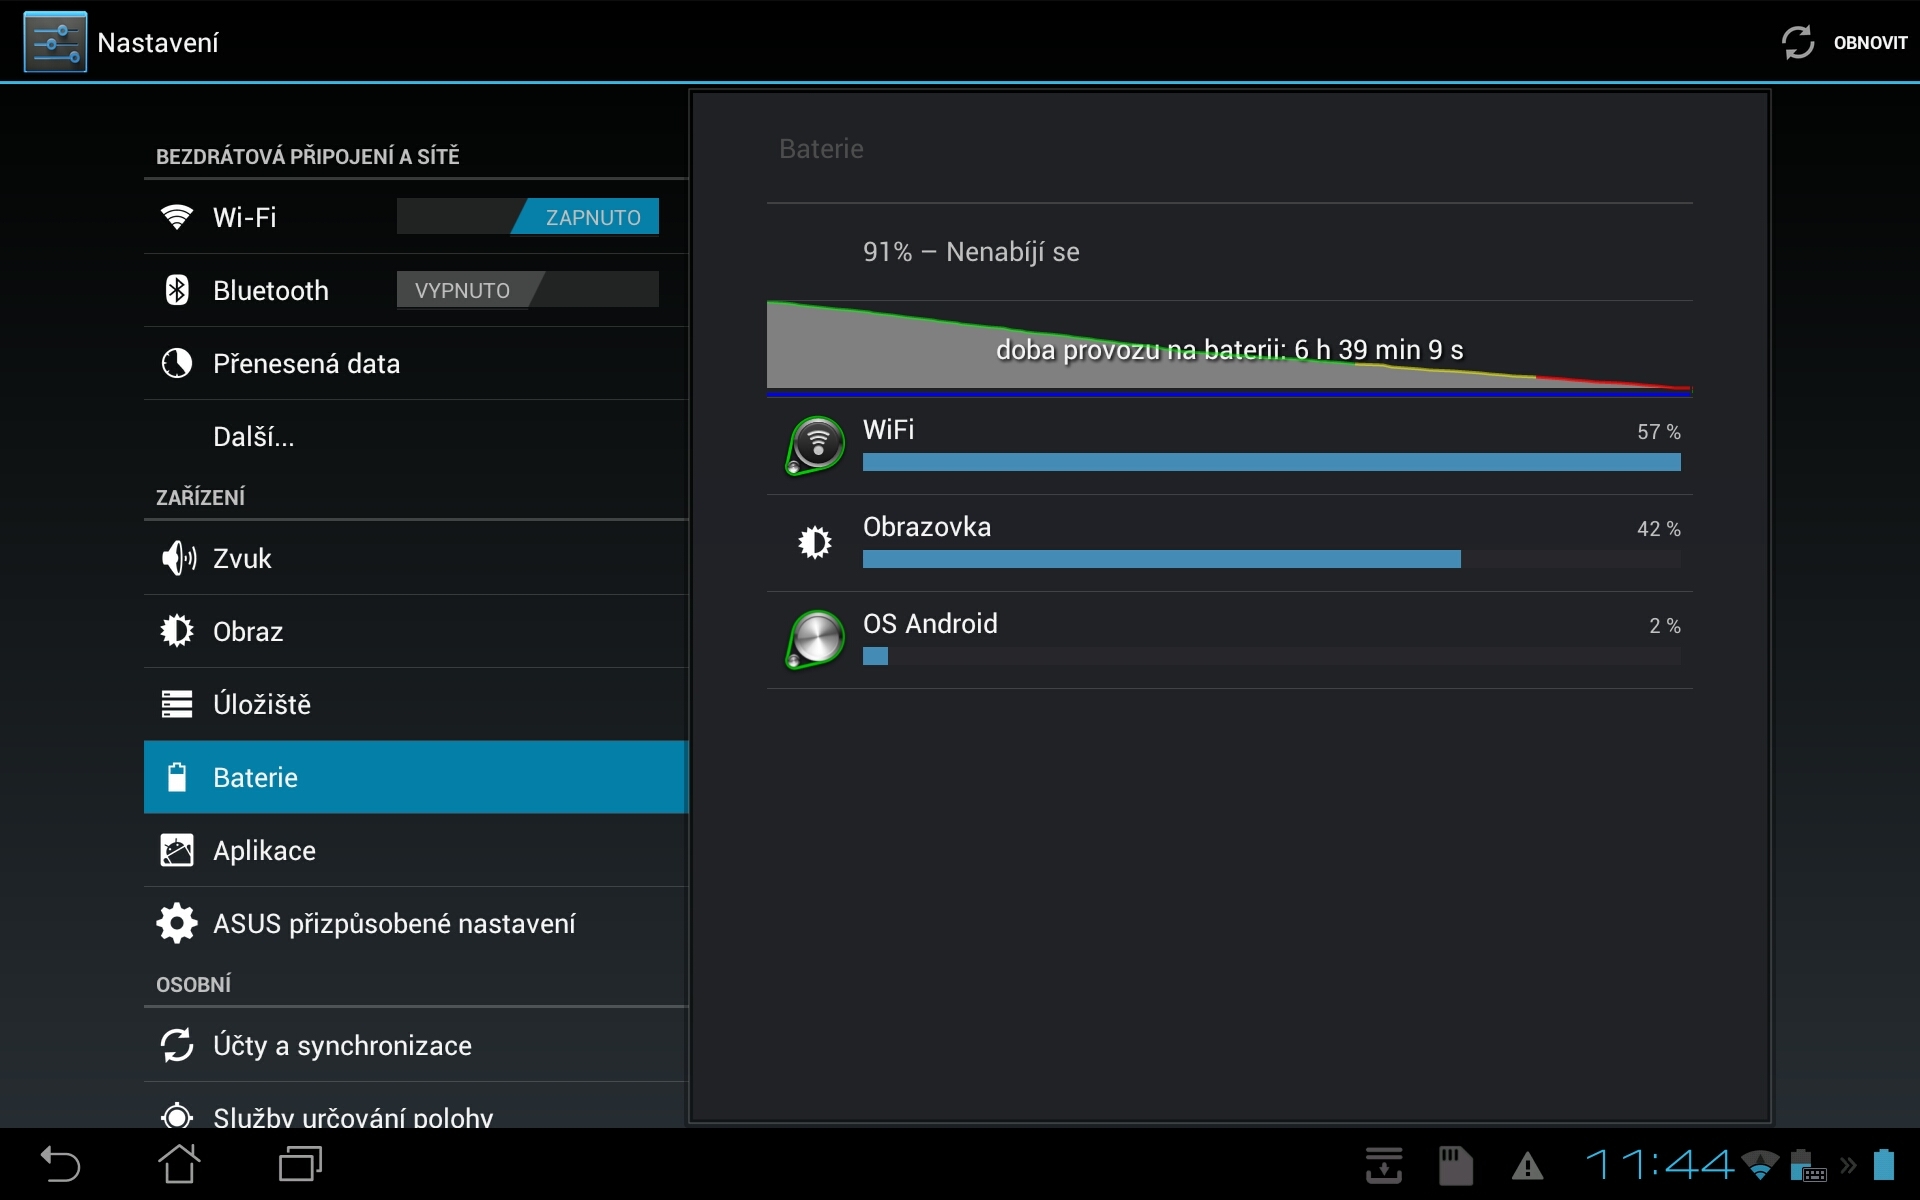Screen dimensions: 1920x1200
Task: Select the Baterie menu item
Action: [x=255, y=777]
